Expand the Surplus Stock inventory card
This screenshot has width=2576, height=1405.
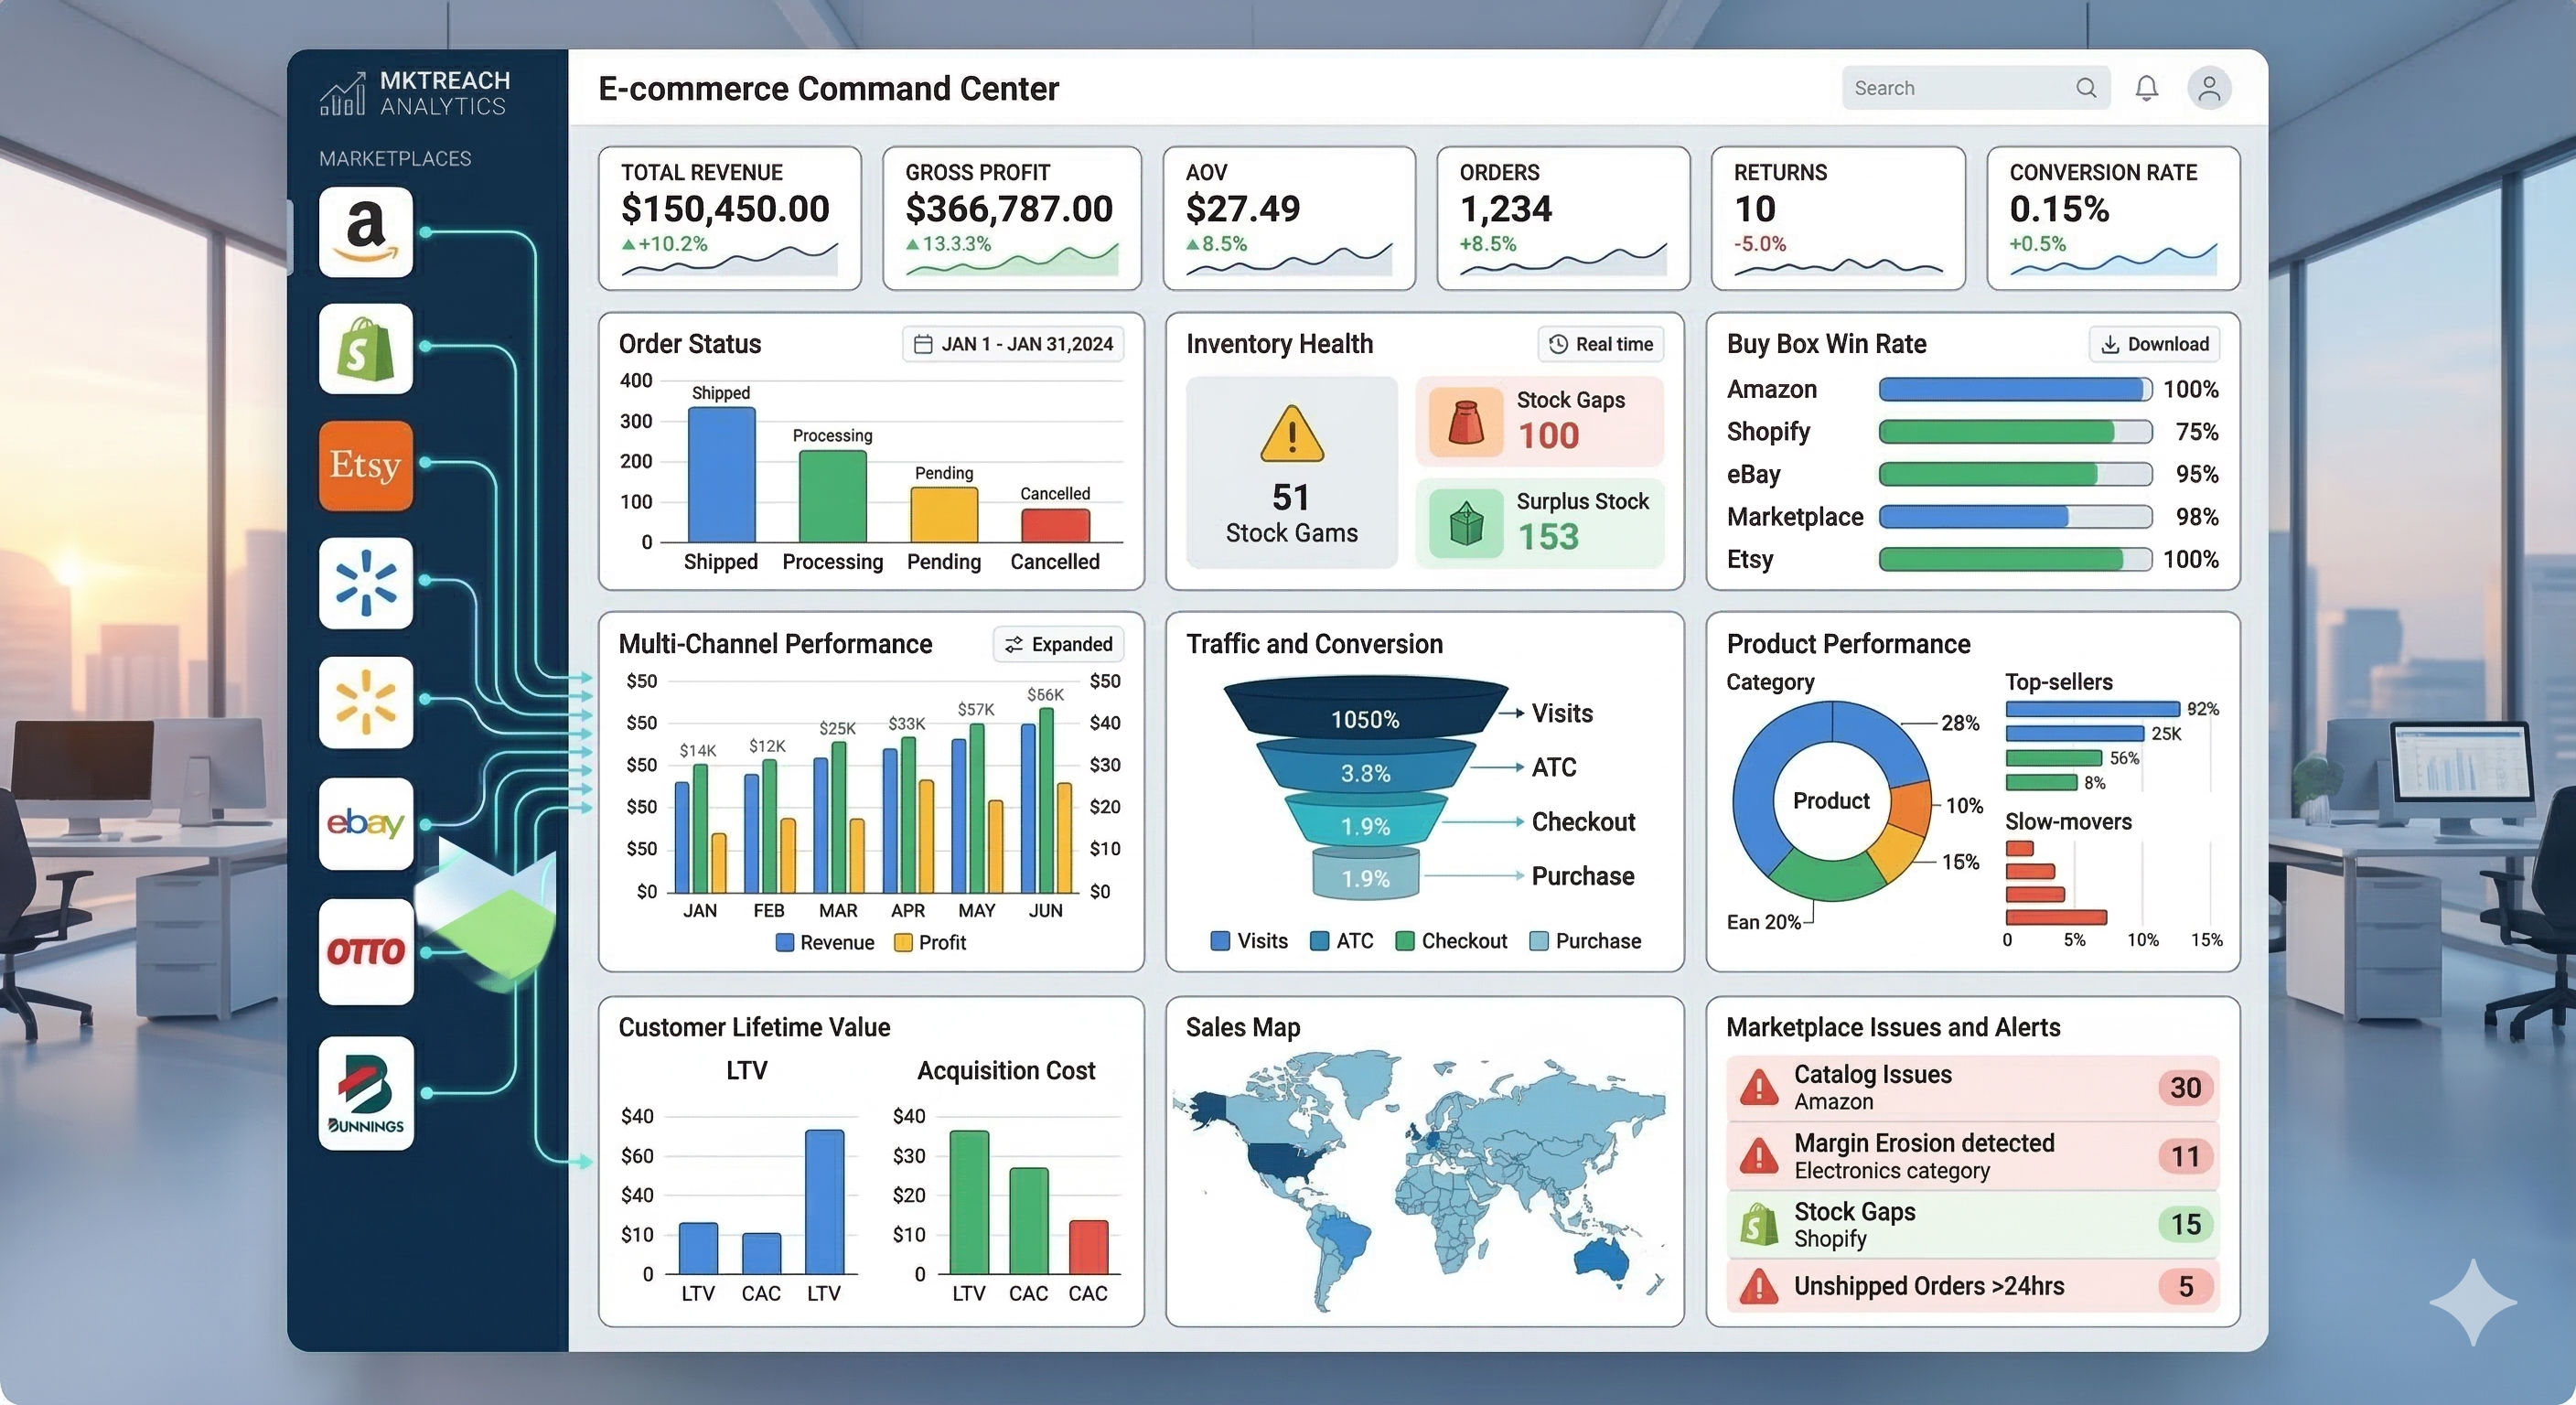point(1540,521)
